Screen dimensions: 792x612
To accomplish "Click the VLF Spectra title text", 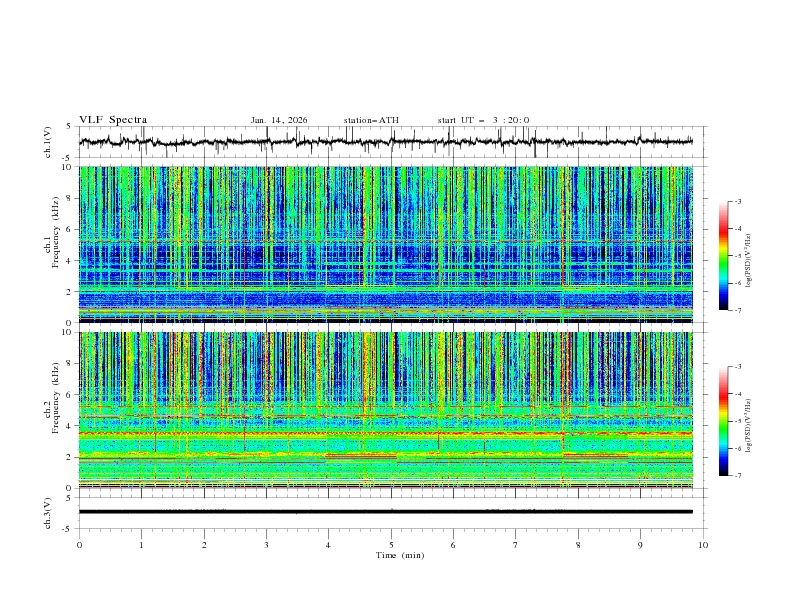I will click(113, 120).
